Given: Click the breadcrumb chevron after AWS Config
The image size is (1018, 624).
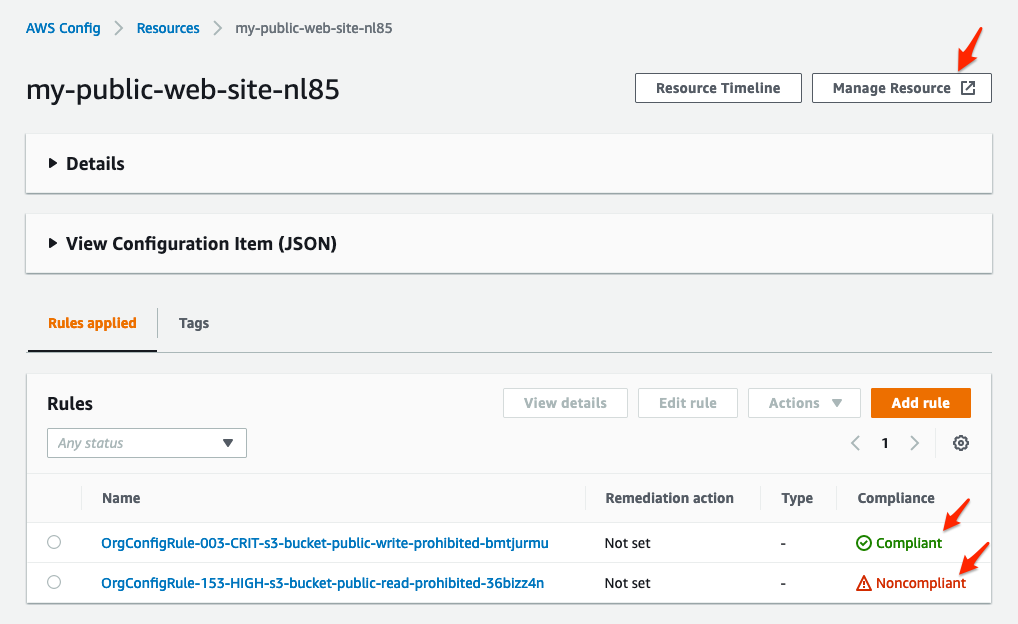Looking at the screenshot, I should [119, 29].
